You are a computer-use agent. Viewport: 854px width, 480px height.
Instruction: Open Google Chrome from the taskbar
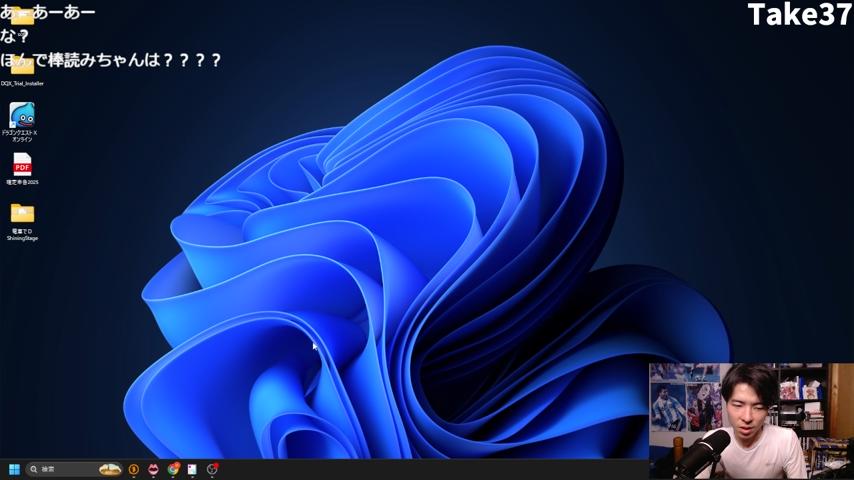[x=173, y=469]
